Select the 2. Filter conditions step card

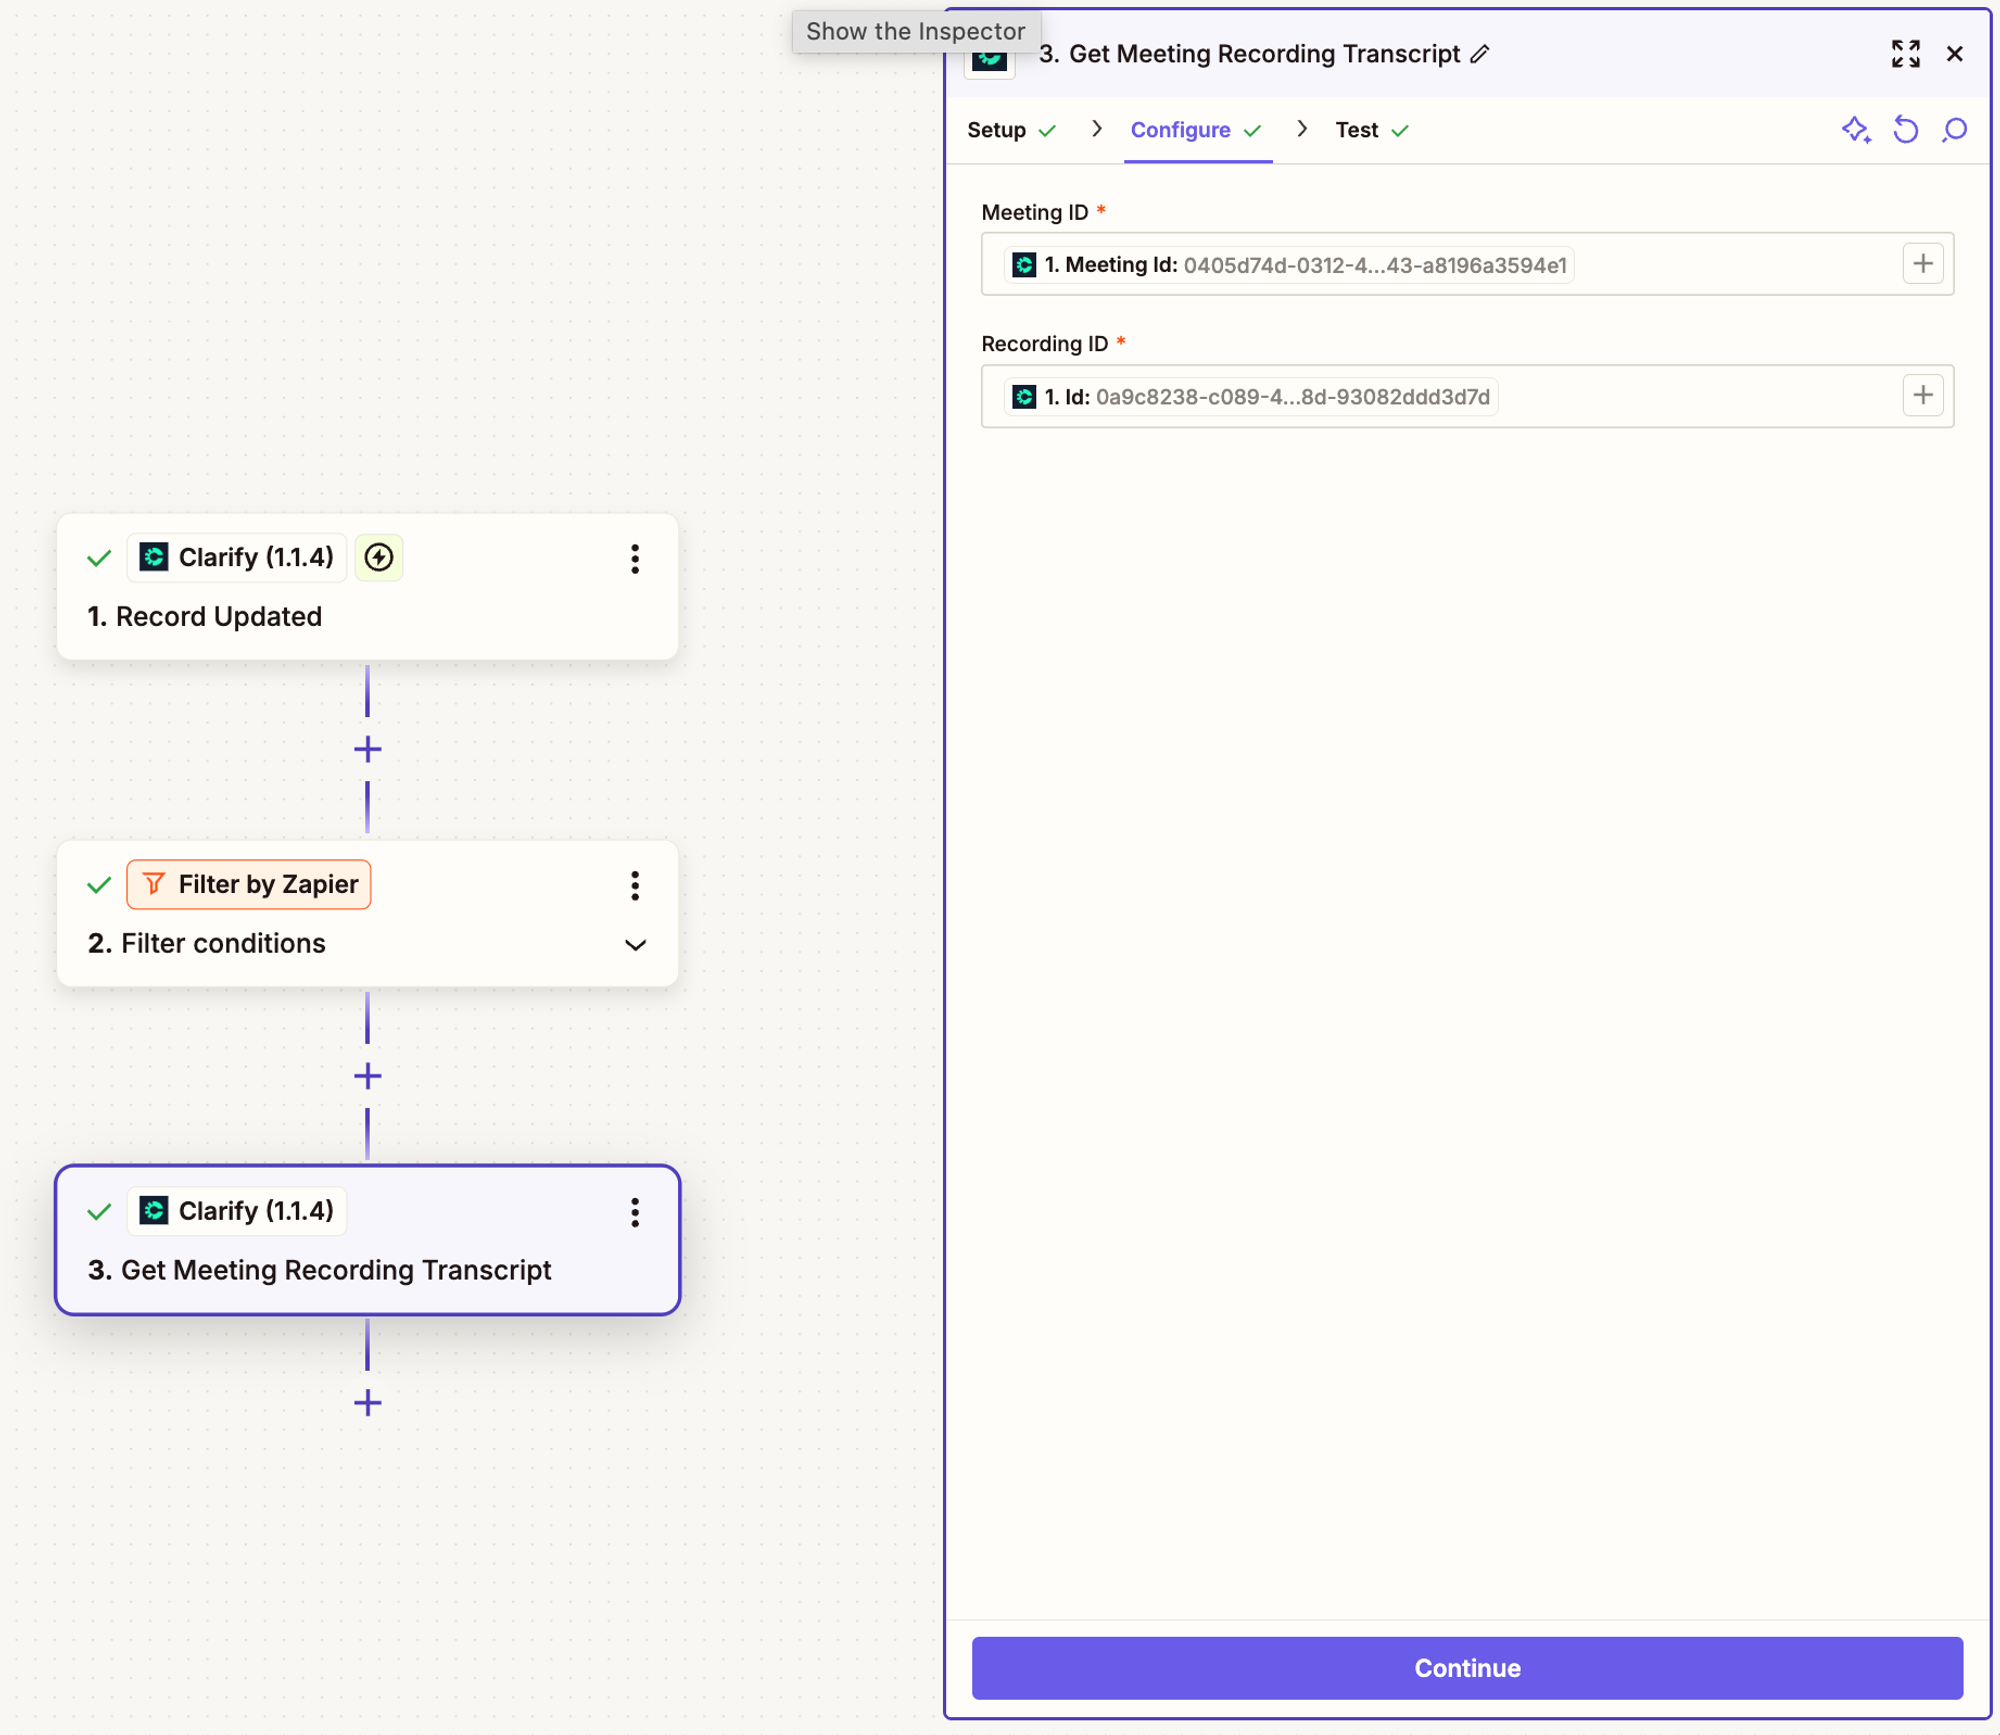(x=368, y=914)
